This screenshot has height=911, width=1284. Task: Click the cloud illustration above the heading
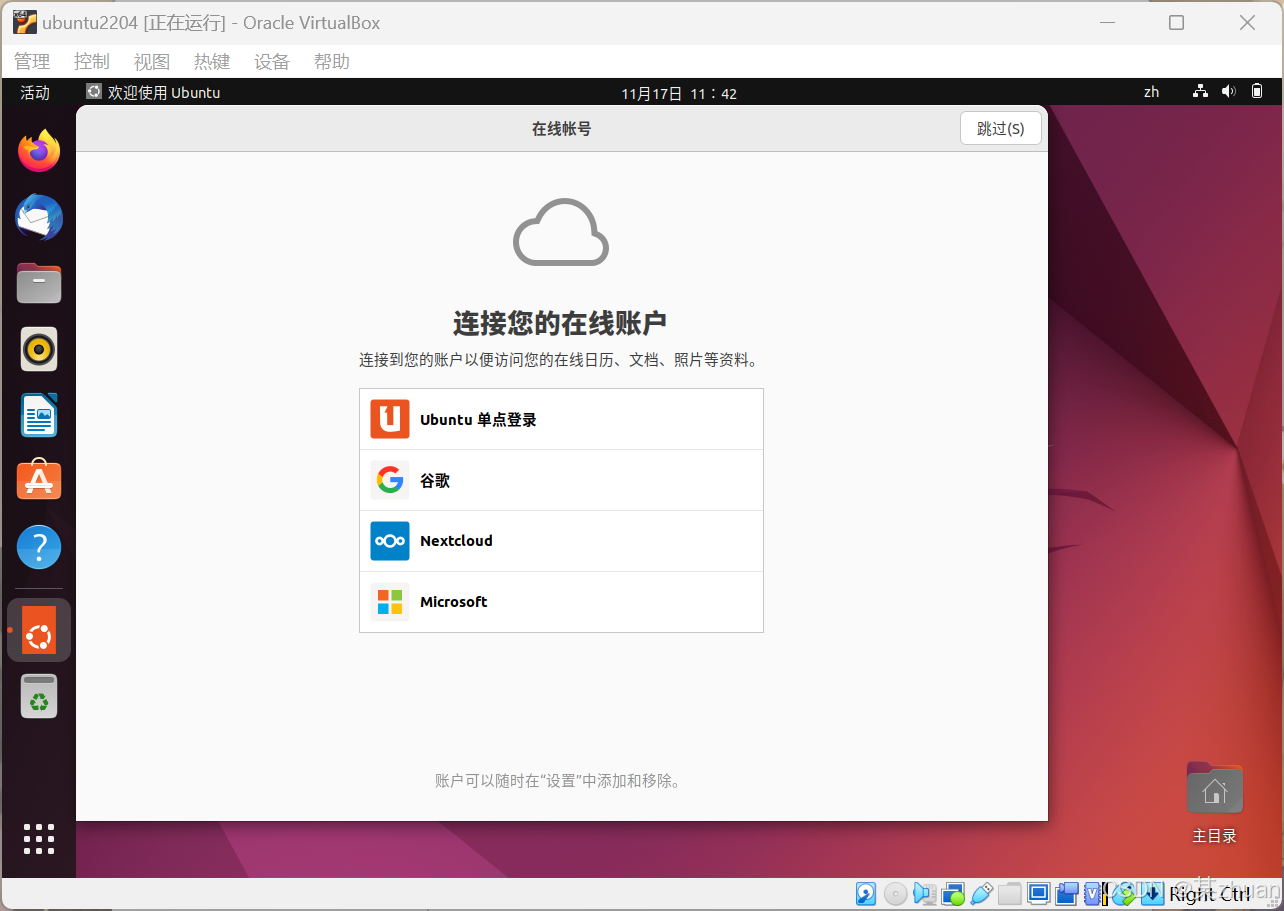point(561,232)
